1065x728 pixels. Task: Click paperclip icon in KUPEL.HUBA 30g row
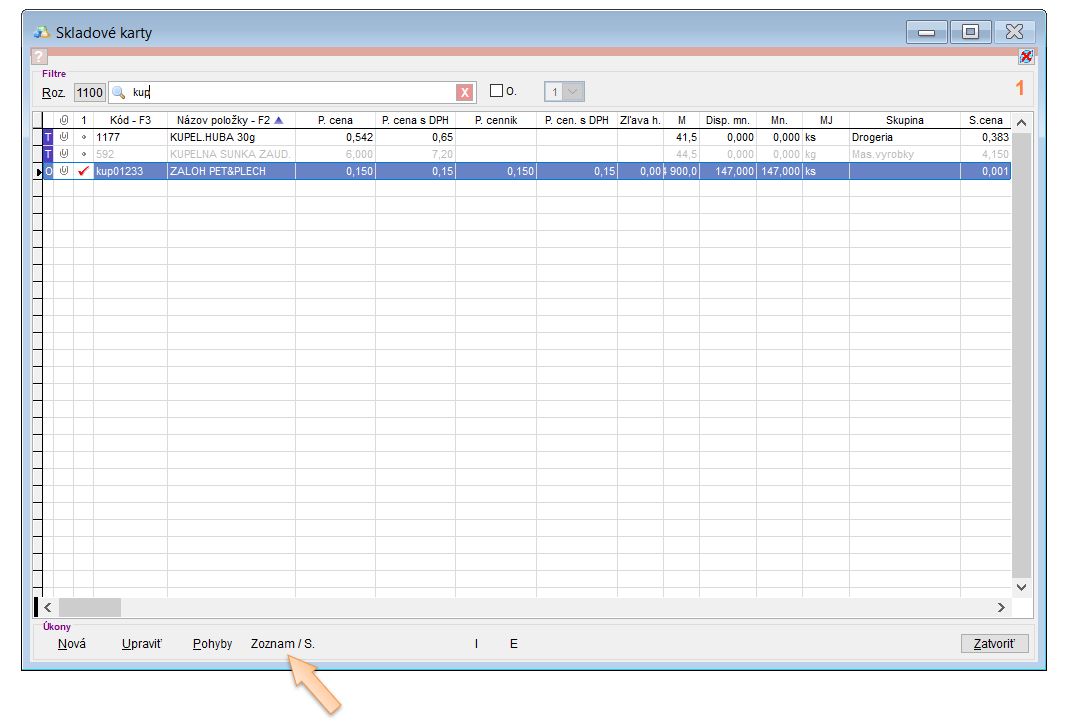coord(64,137)
